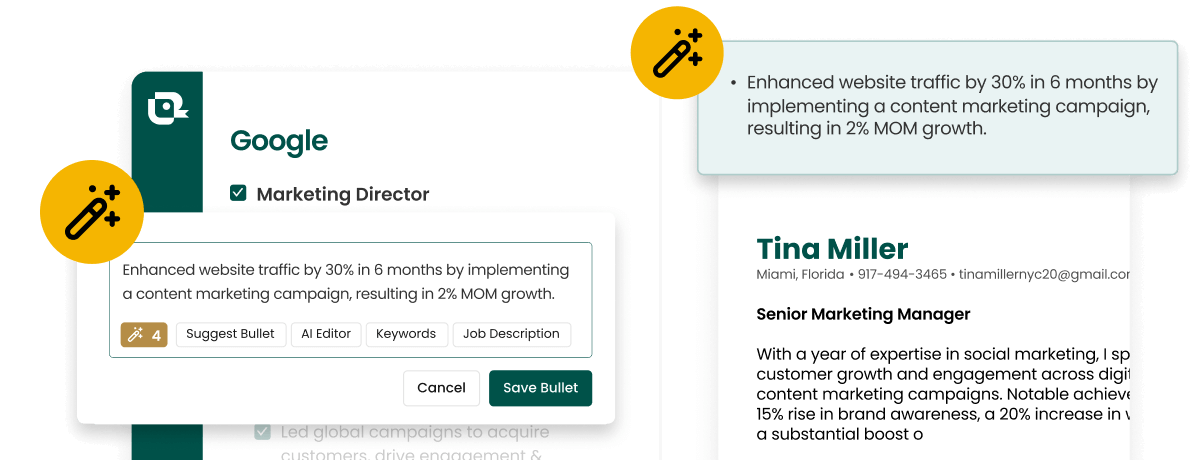Click the Save Bullet button

(541, 388)
